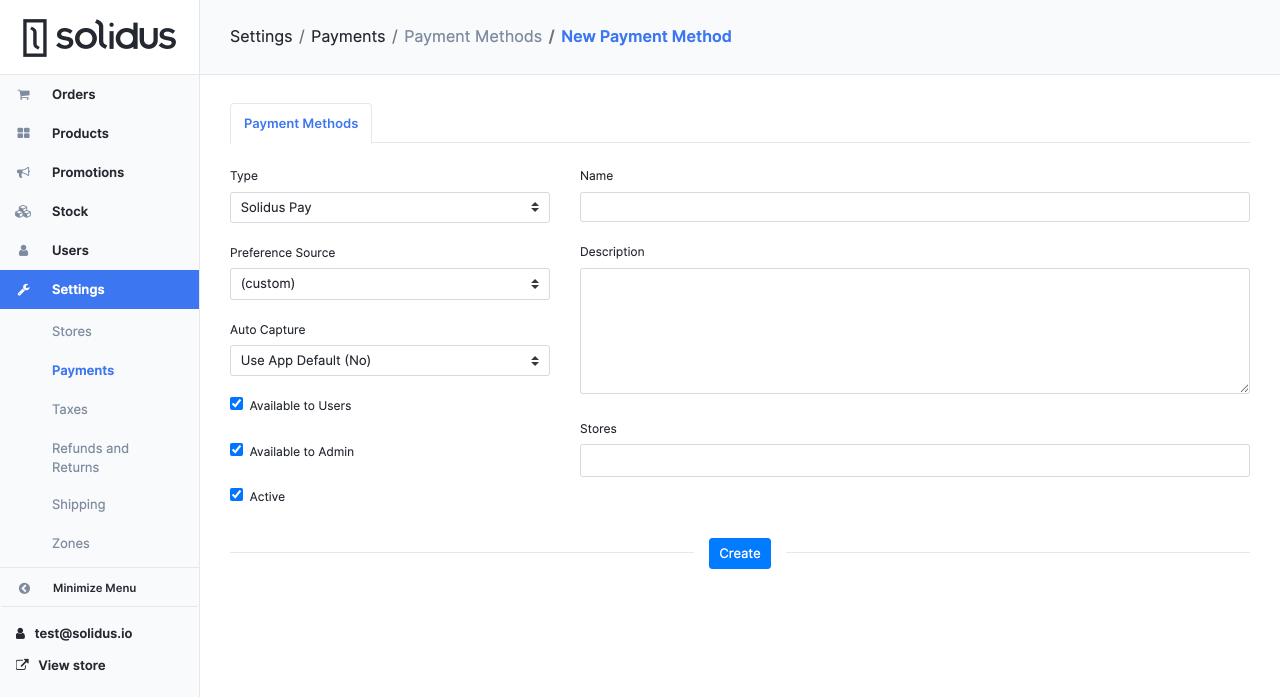Uncheck Available to Users
Image resolution: width=1280 pixels, height=697 pixels.
pyautogui.click(x=236, y=403)
